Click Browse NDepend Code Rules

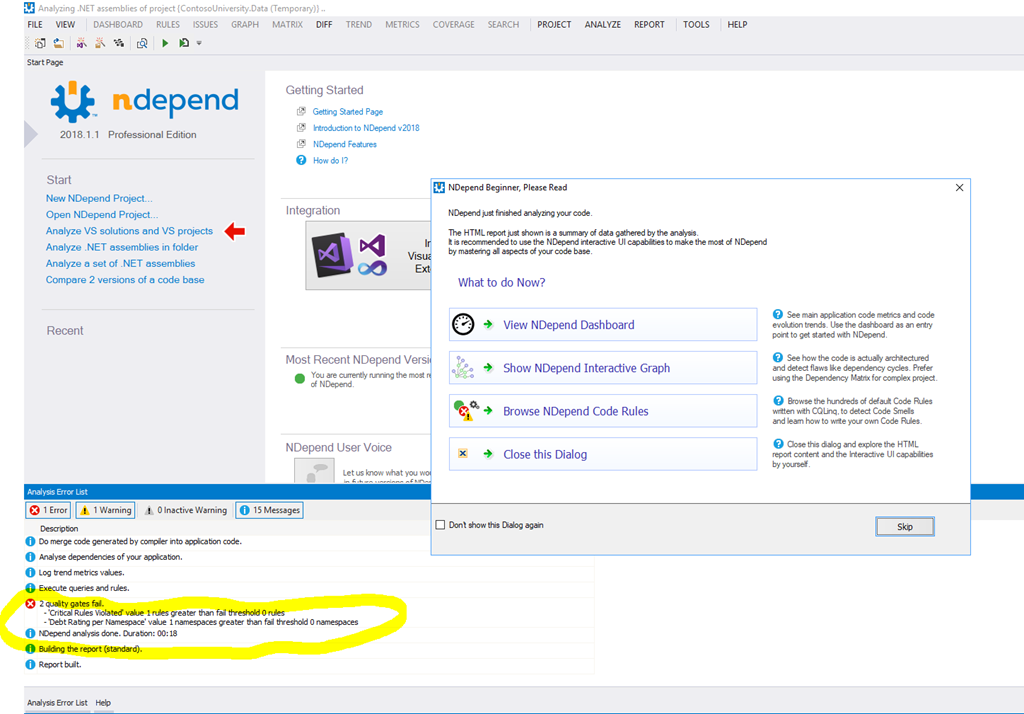pyautogui.click(x=575, y=411)
